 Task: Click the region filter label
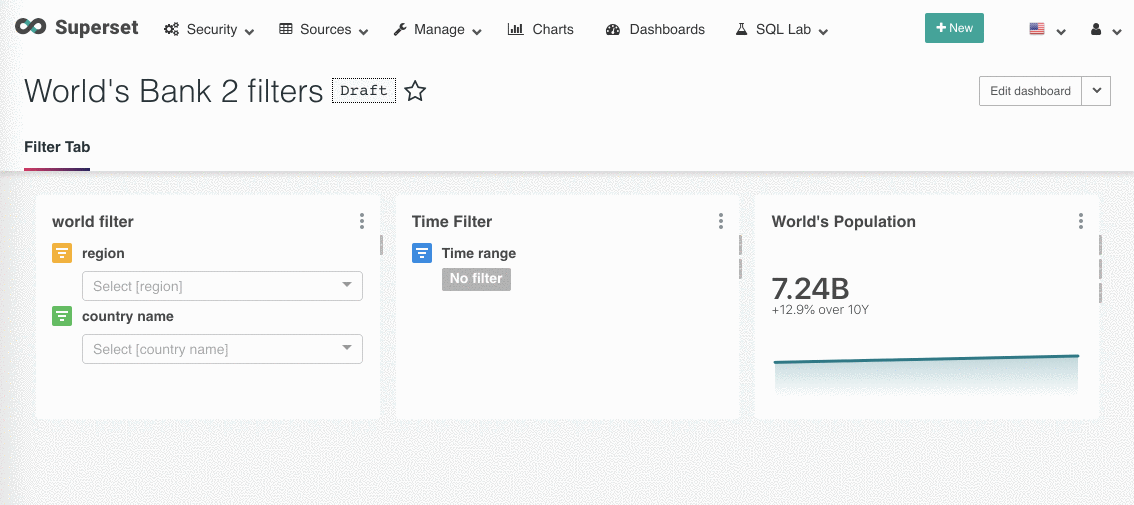pyautogui.click(x=103, y=253)
